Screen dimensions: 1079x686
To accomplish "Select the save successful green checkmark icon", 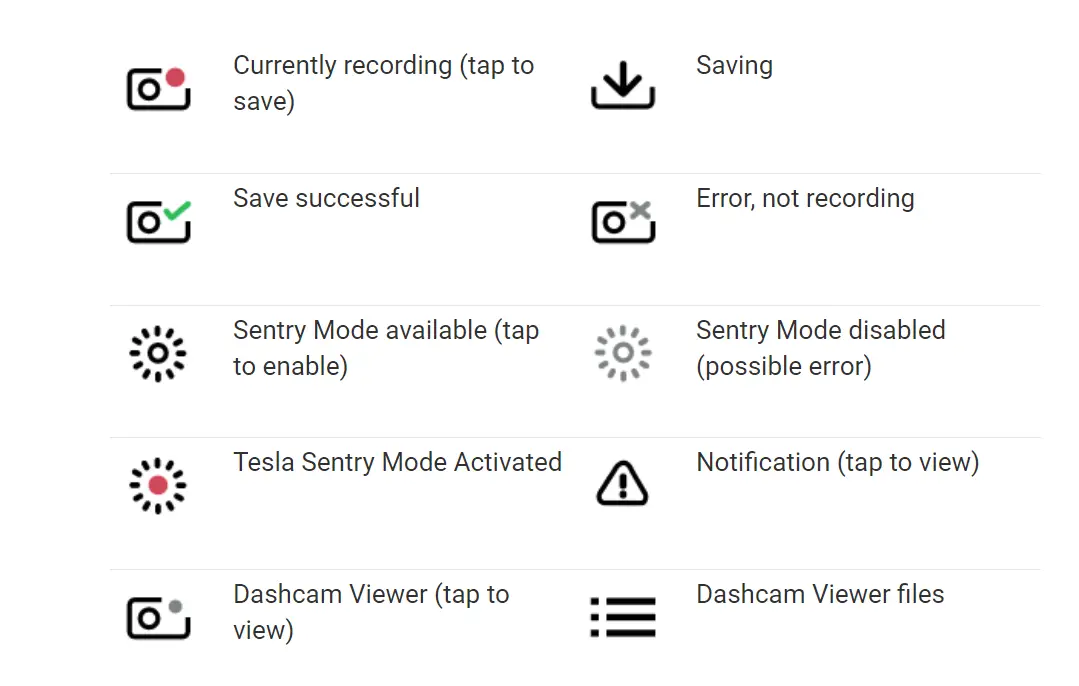I will tap(158, 221).
